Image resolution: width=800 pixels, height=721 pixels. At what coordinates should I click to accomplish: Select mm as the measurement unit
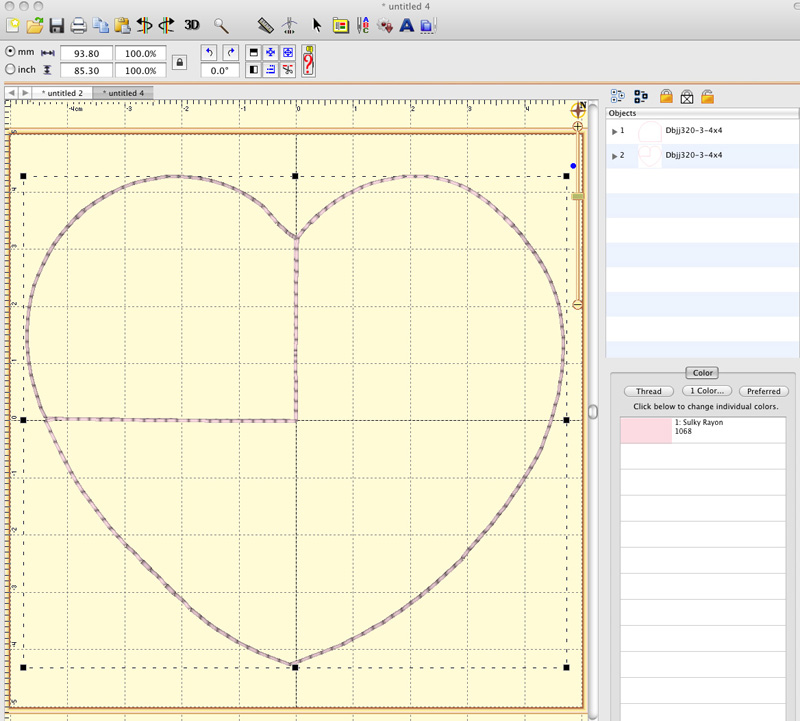[x=10, y=52]
